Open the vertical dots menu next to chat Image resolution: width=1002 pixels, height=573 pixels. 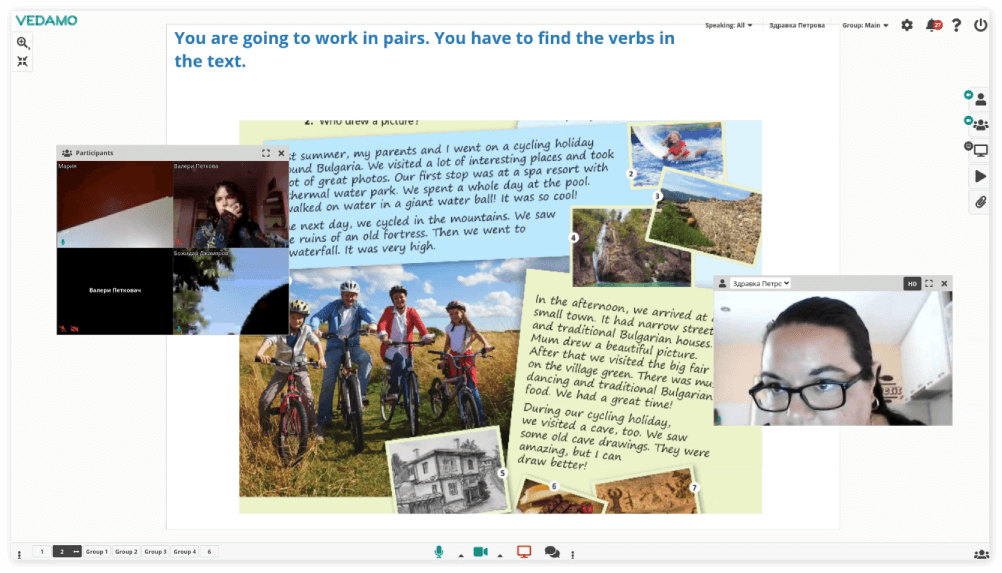(x=573, y=554)
